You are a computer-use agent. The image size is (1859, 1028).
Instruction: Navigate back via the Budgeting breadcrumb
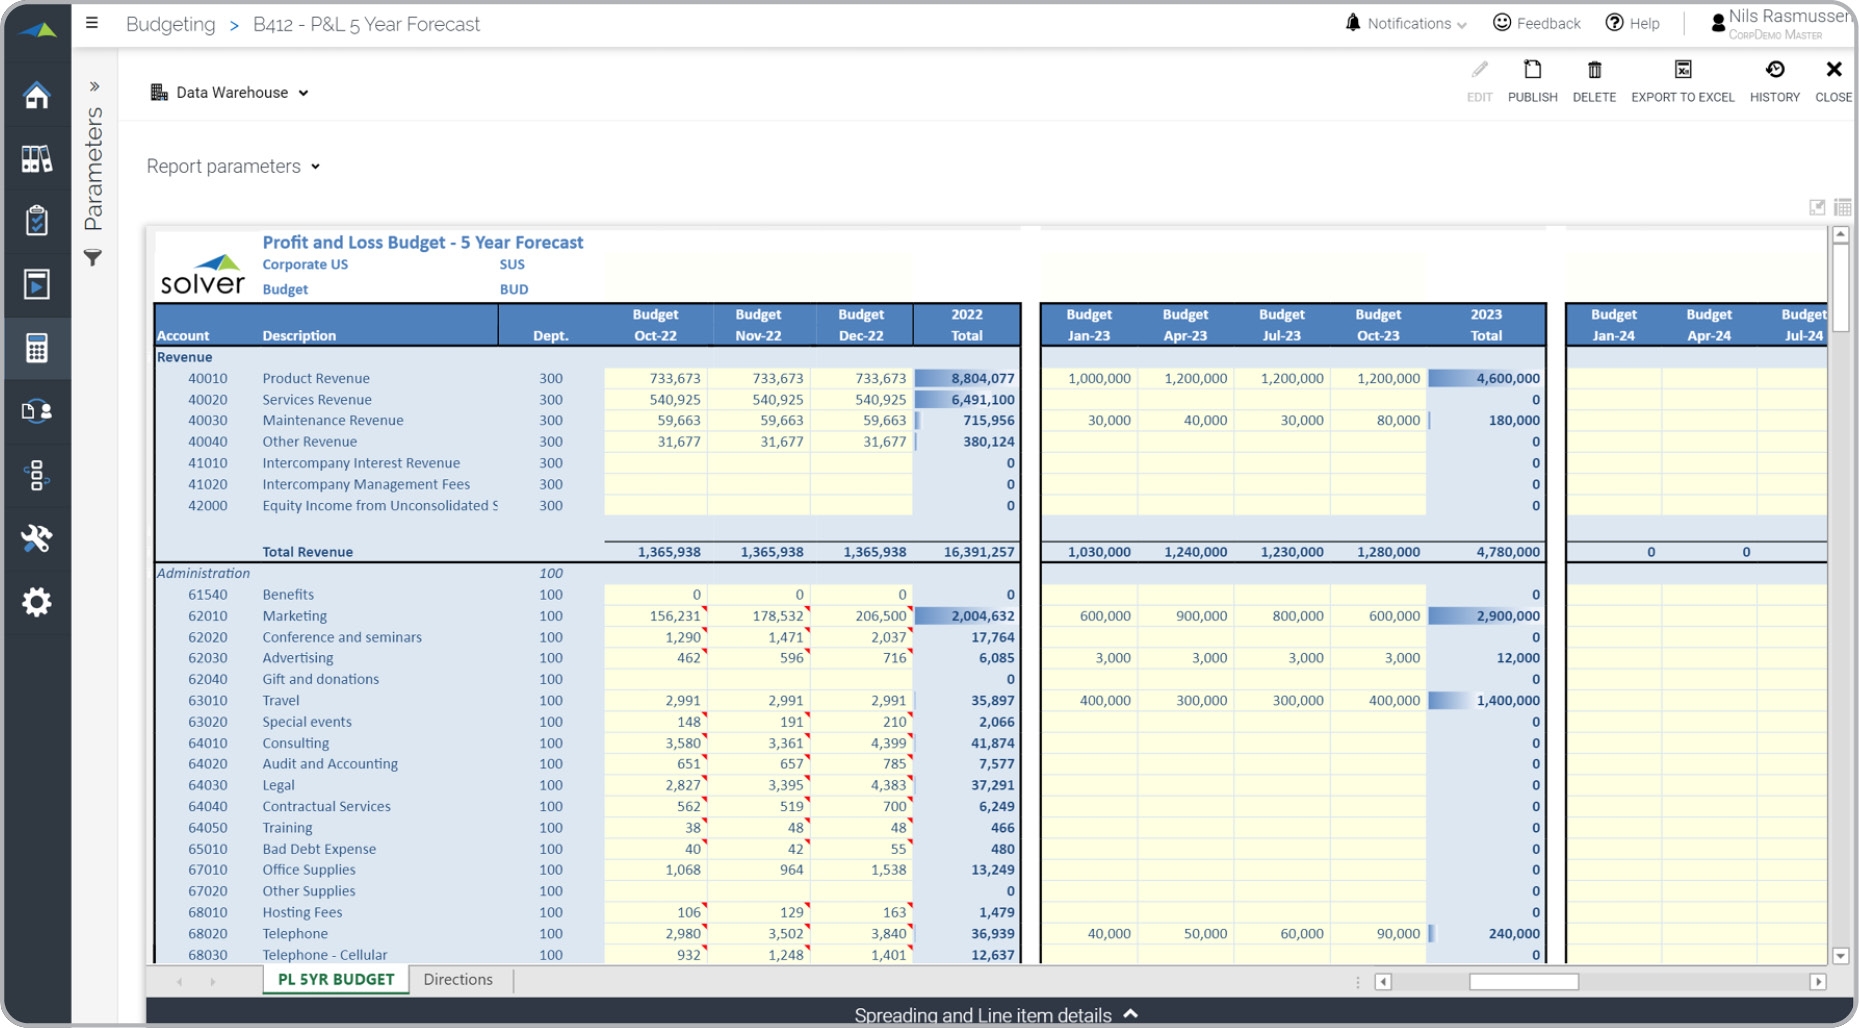click(x=170, y=23)
